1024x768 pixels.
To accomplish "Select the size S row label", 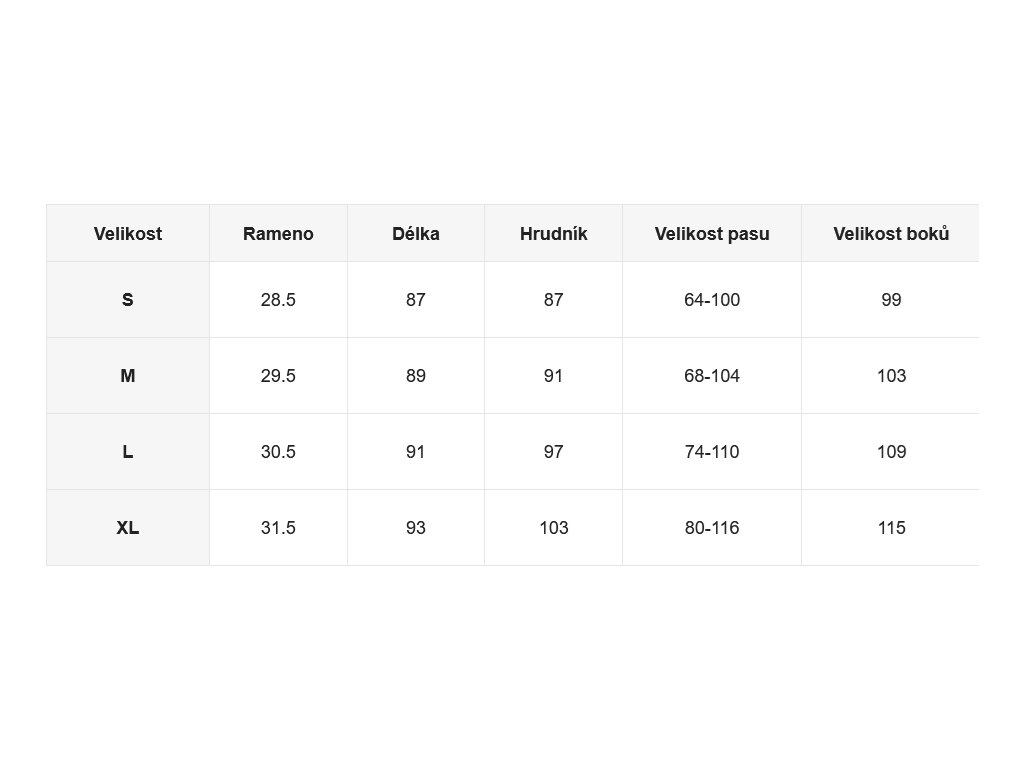I will (x=128, y=300).
